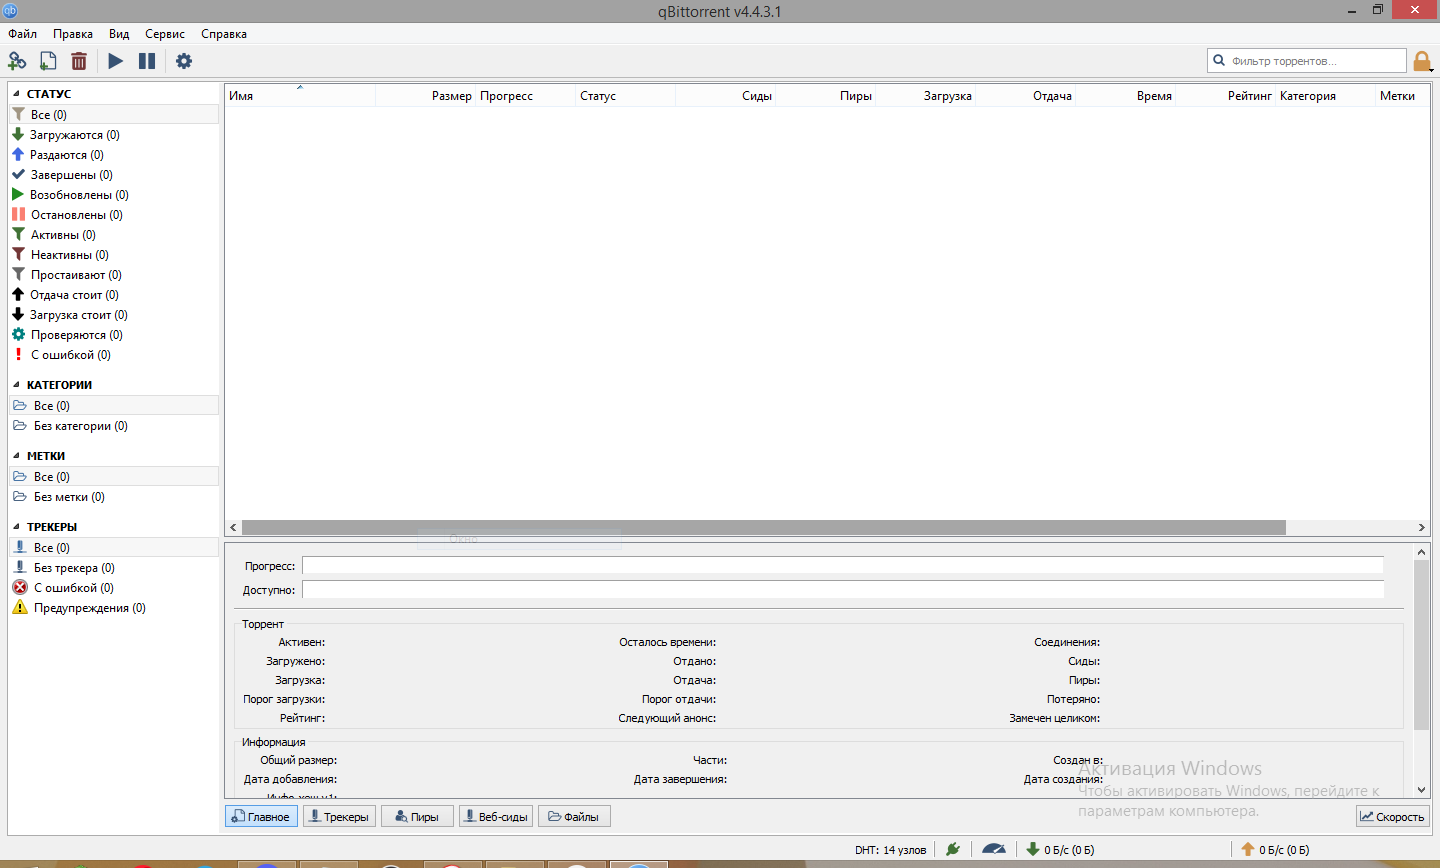Open the Справка menu
Viewport: 1440px width, 868px height.
click(x=224, y=34)
